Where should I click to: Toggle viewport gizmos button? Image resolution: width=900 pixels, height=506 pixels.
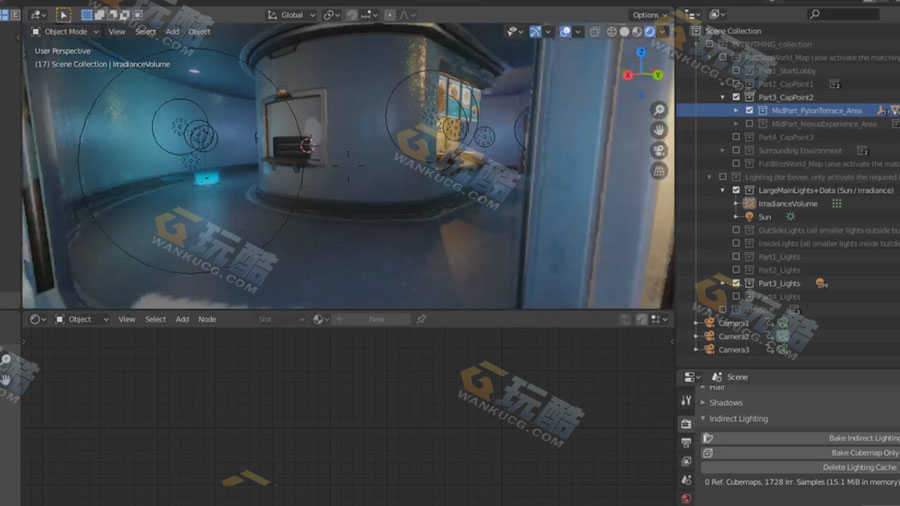[x=535, y=32]
